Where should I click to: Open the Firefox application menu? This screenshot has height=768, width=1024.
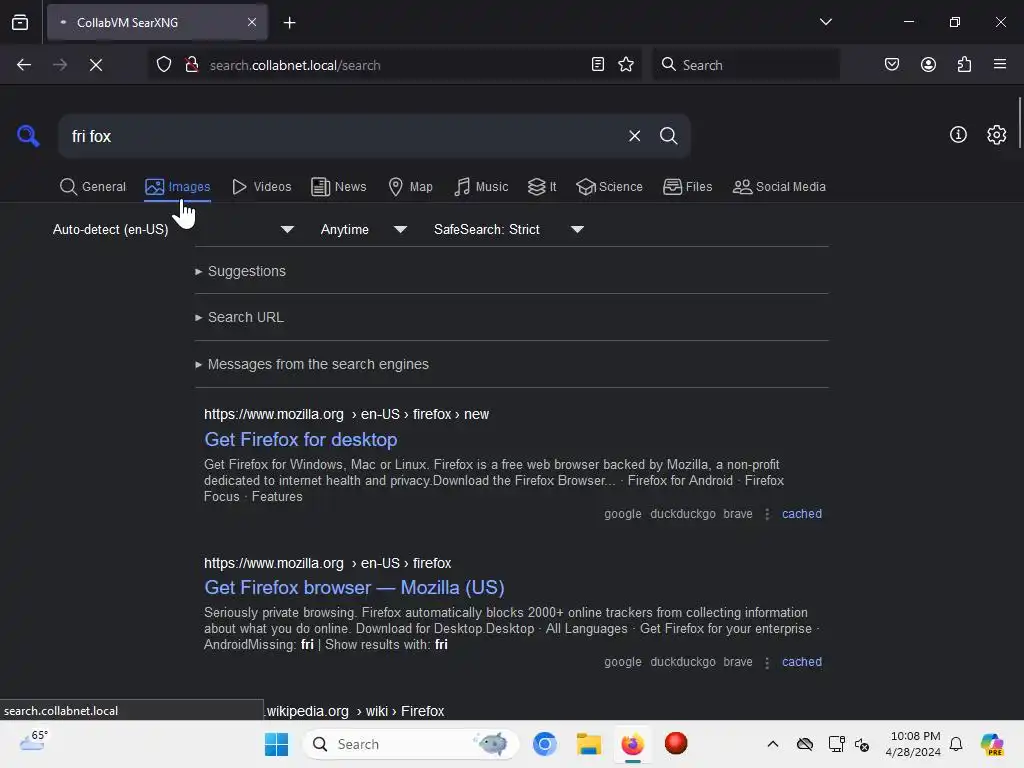1000,64
